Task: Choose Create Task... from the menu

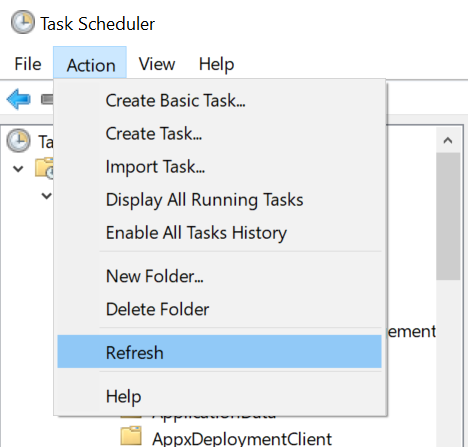Action: [x=219, y=134]
